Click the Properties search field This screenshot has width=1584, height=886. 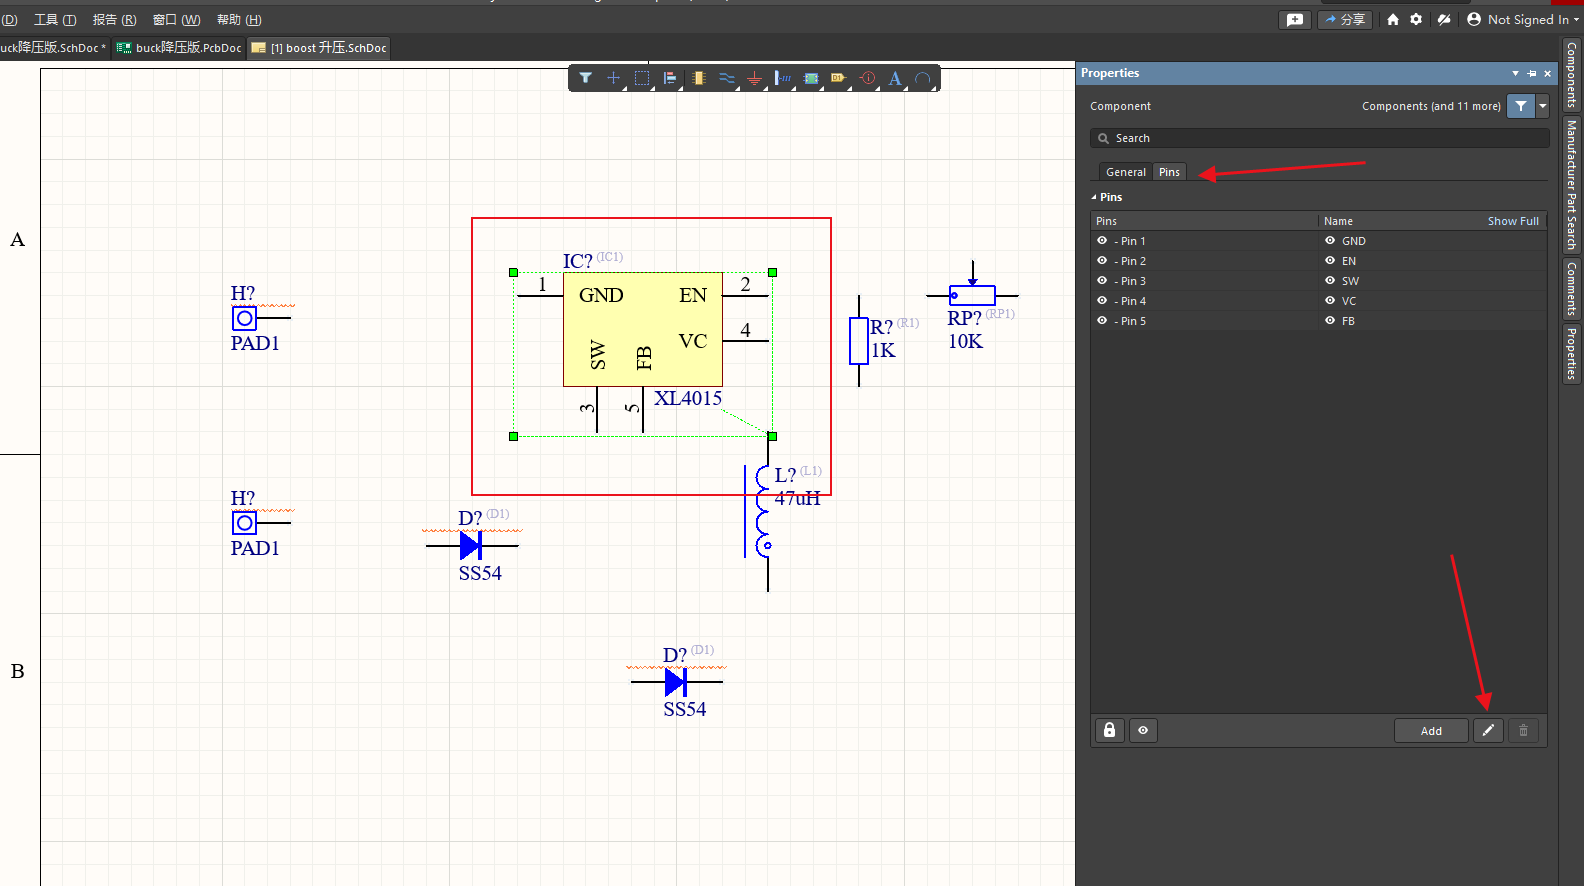(1319, 138)
